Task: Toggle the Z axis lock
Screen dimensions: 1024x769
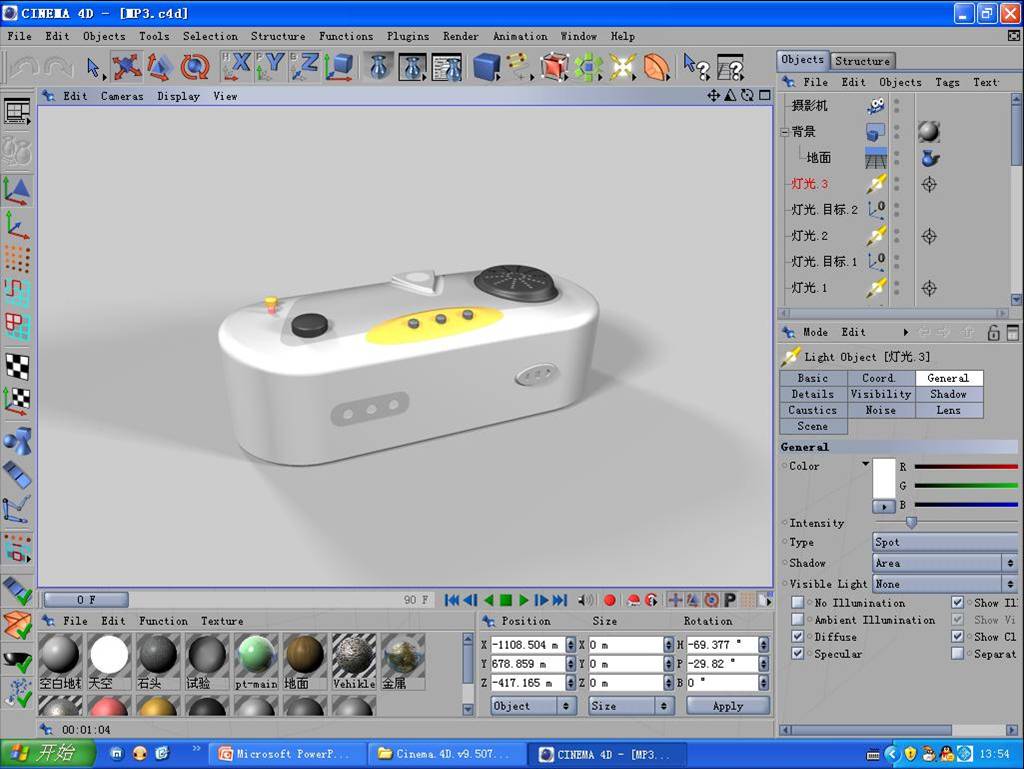Action: pyautogui.click(x=304, y=67)
